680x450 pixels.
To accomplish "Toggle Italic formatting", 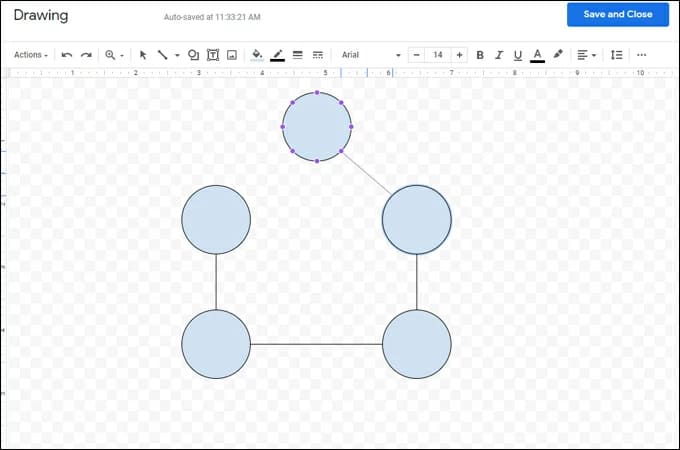I will pos(499,55).
